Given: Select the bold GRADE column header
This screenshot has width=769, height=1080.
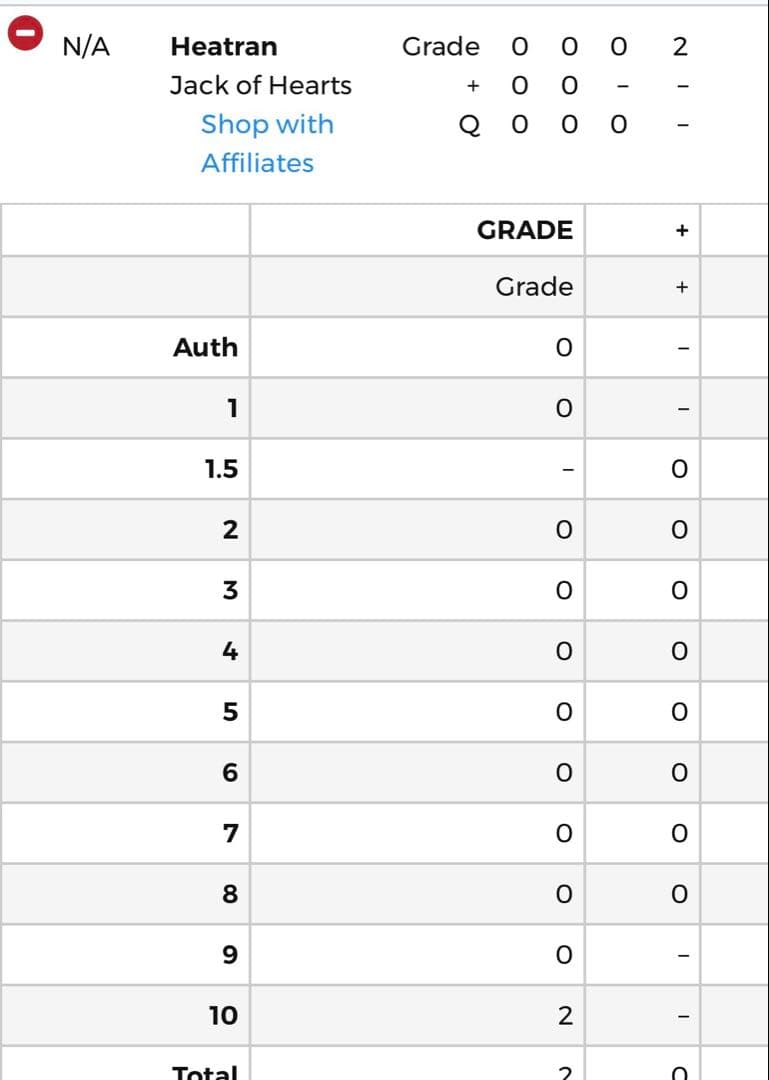Looking at the screenshot, I should pyautogui.click(x=525, y=230).
